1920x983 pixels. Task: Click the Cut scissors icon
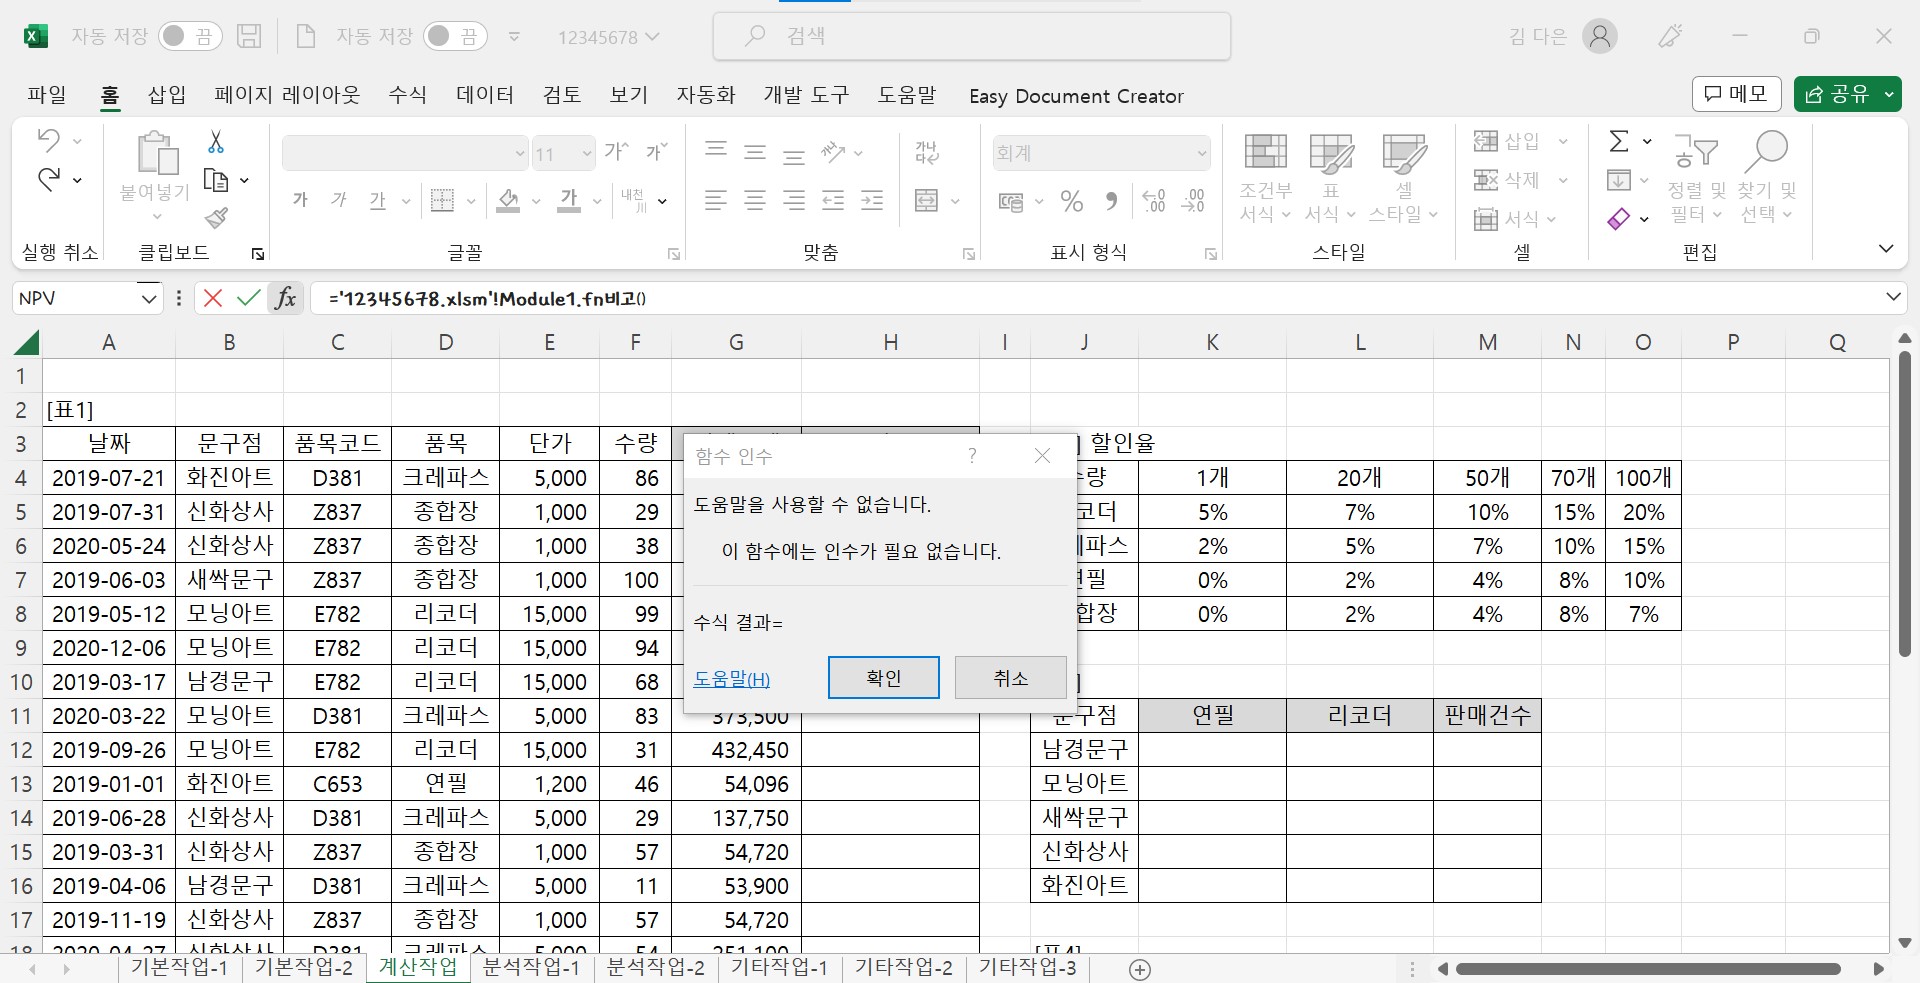pyautogui.click(x=216, y=142)
